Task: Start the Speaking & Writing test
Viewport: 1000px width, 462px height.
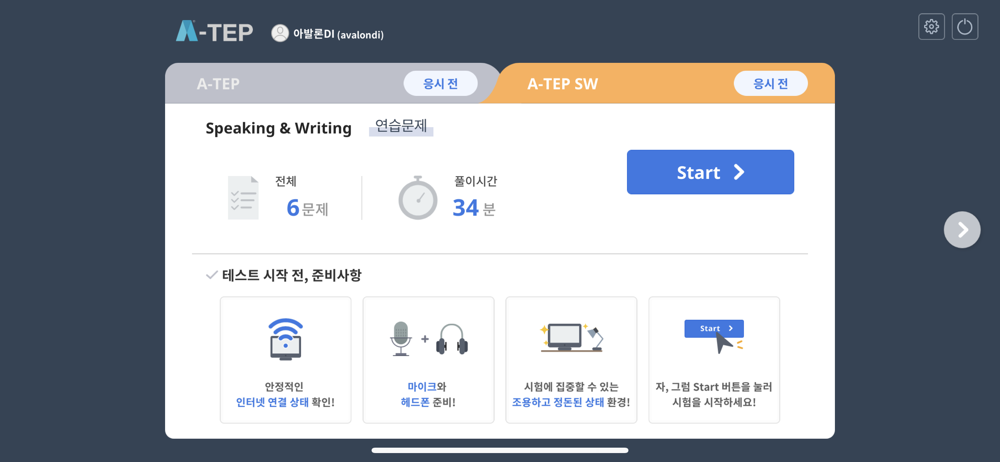Action: point(710,172)
